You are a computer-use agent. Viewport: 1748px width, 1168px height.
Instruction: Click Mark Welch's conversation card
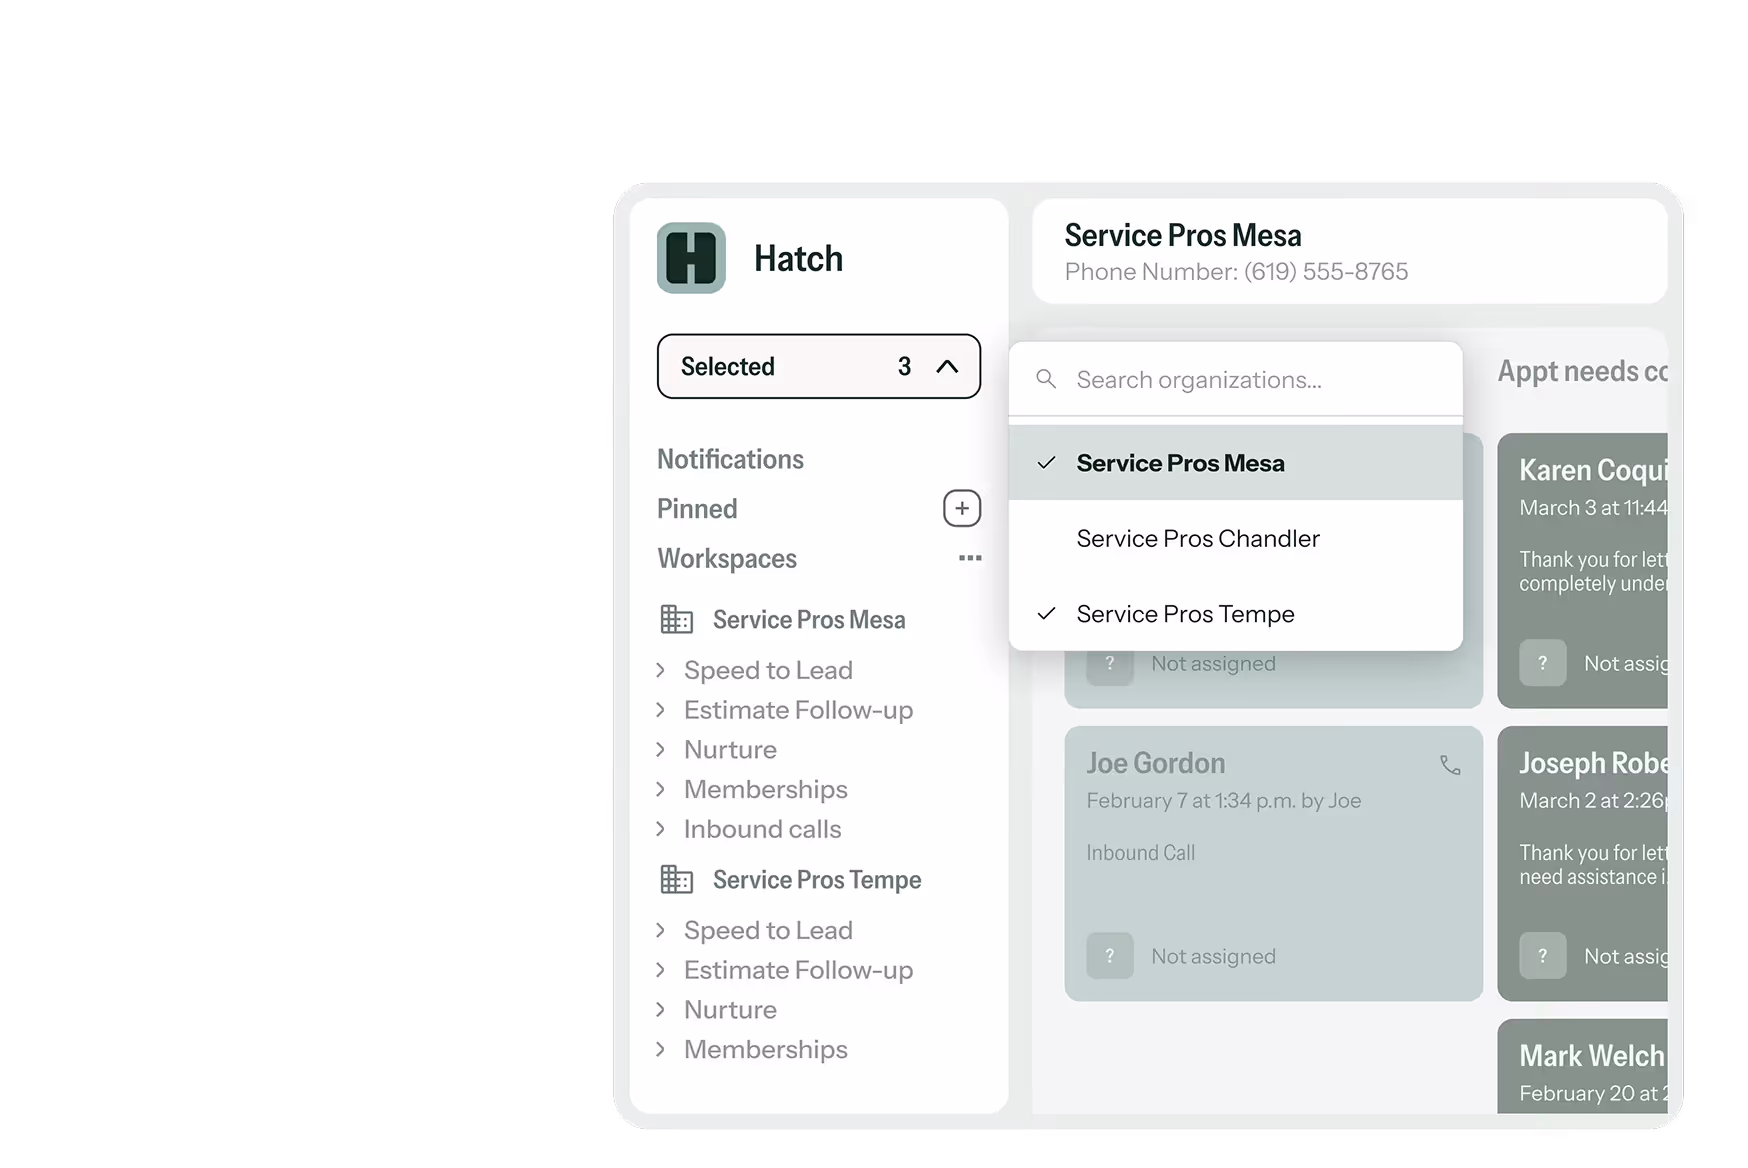coord(1590,1065)
